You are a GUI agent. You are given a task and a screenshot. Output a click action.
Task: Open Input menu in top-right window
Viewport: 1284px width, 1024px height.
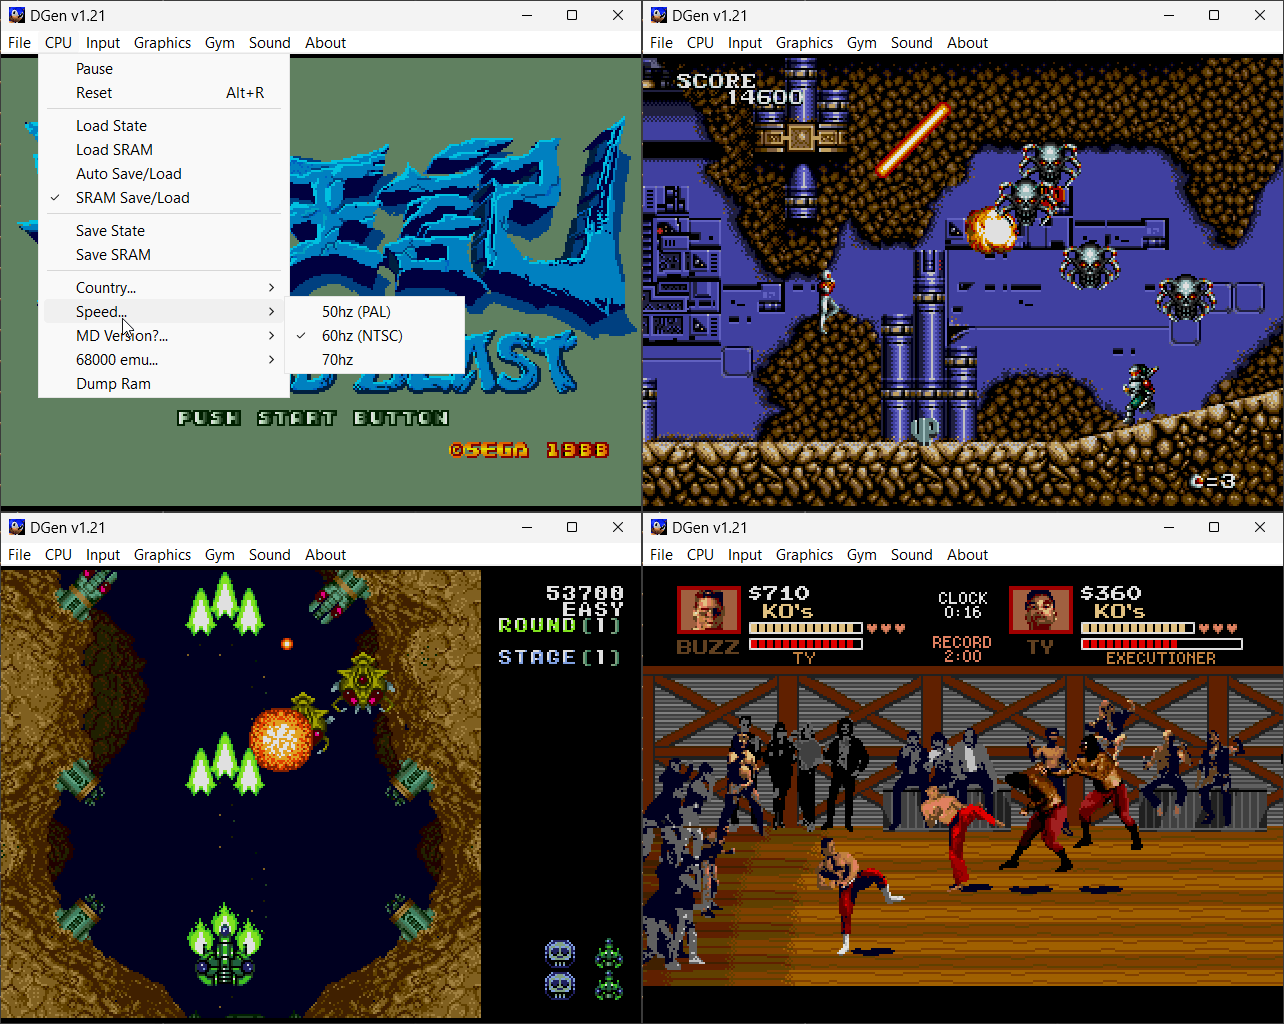tap(745, 43)
